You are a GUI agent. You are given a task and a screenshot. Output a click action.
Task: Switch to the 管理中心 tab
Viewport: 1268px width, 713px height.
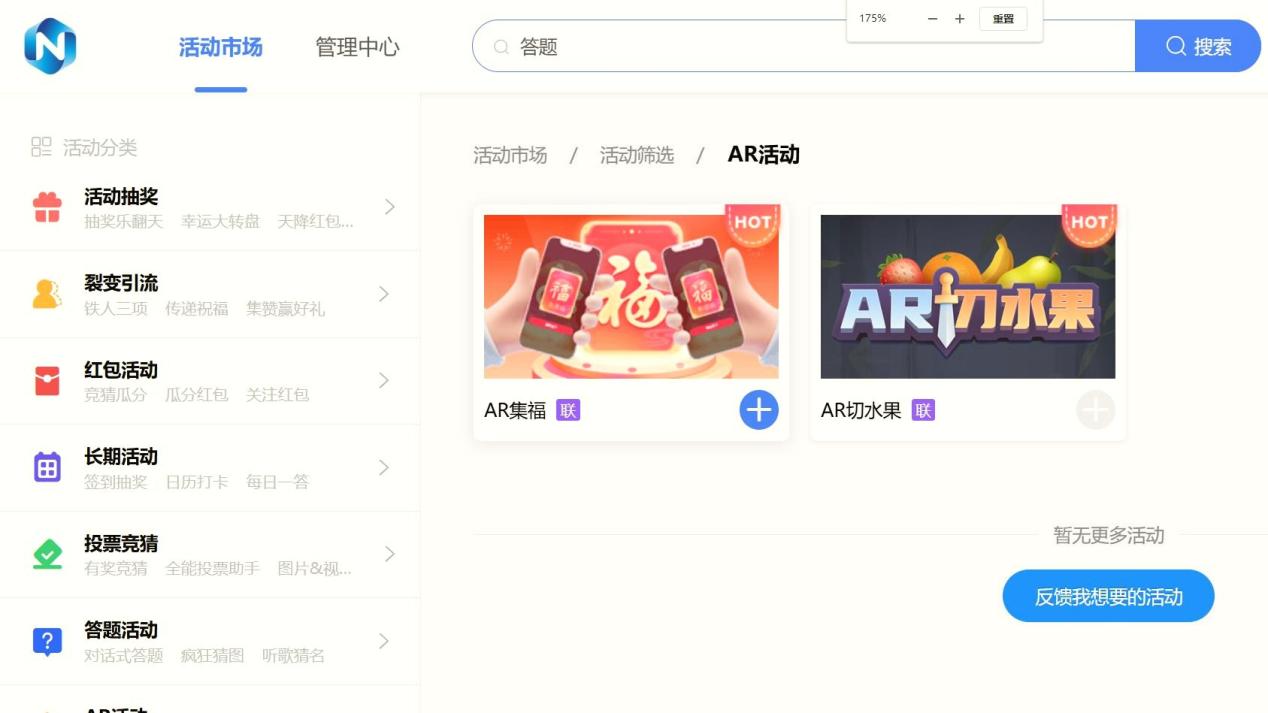coord(357,47)
